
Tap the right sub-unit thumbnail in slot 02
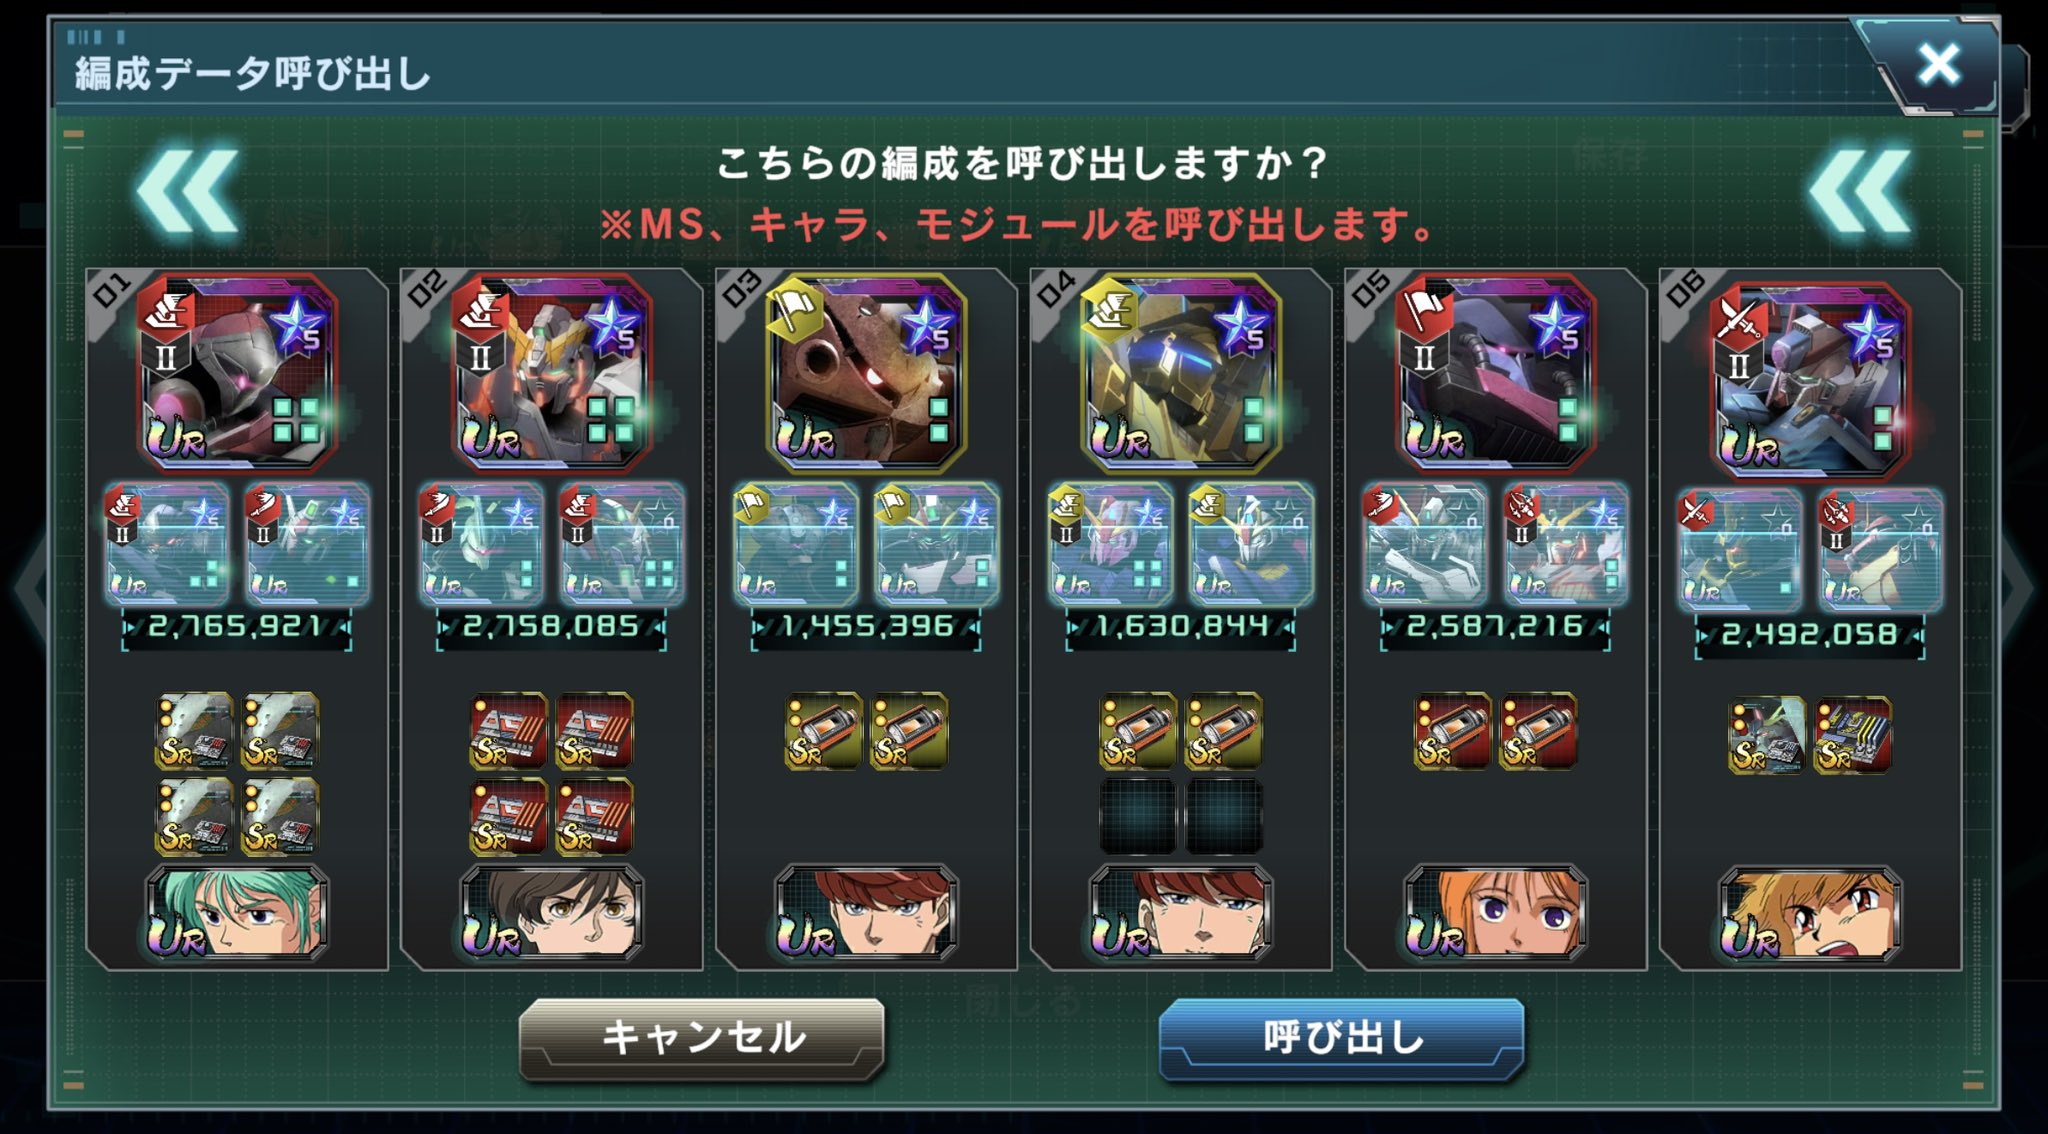pyautogui.click(x=622, y=545)
